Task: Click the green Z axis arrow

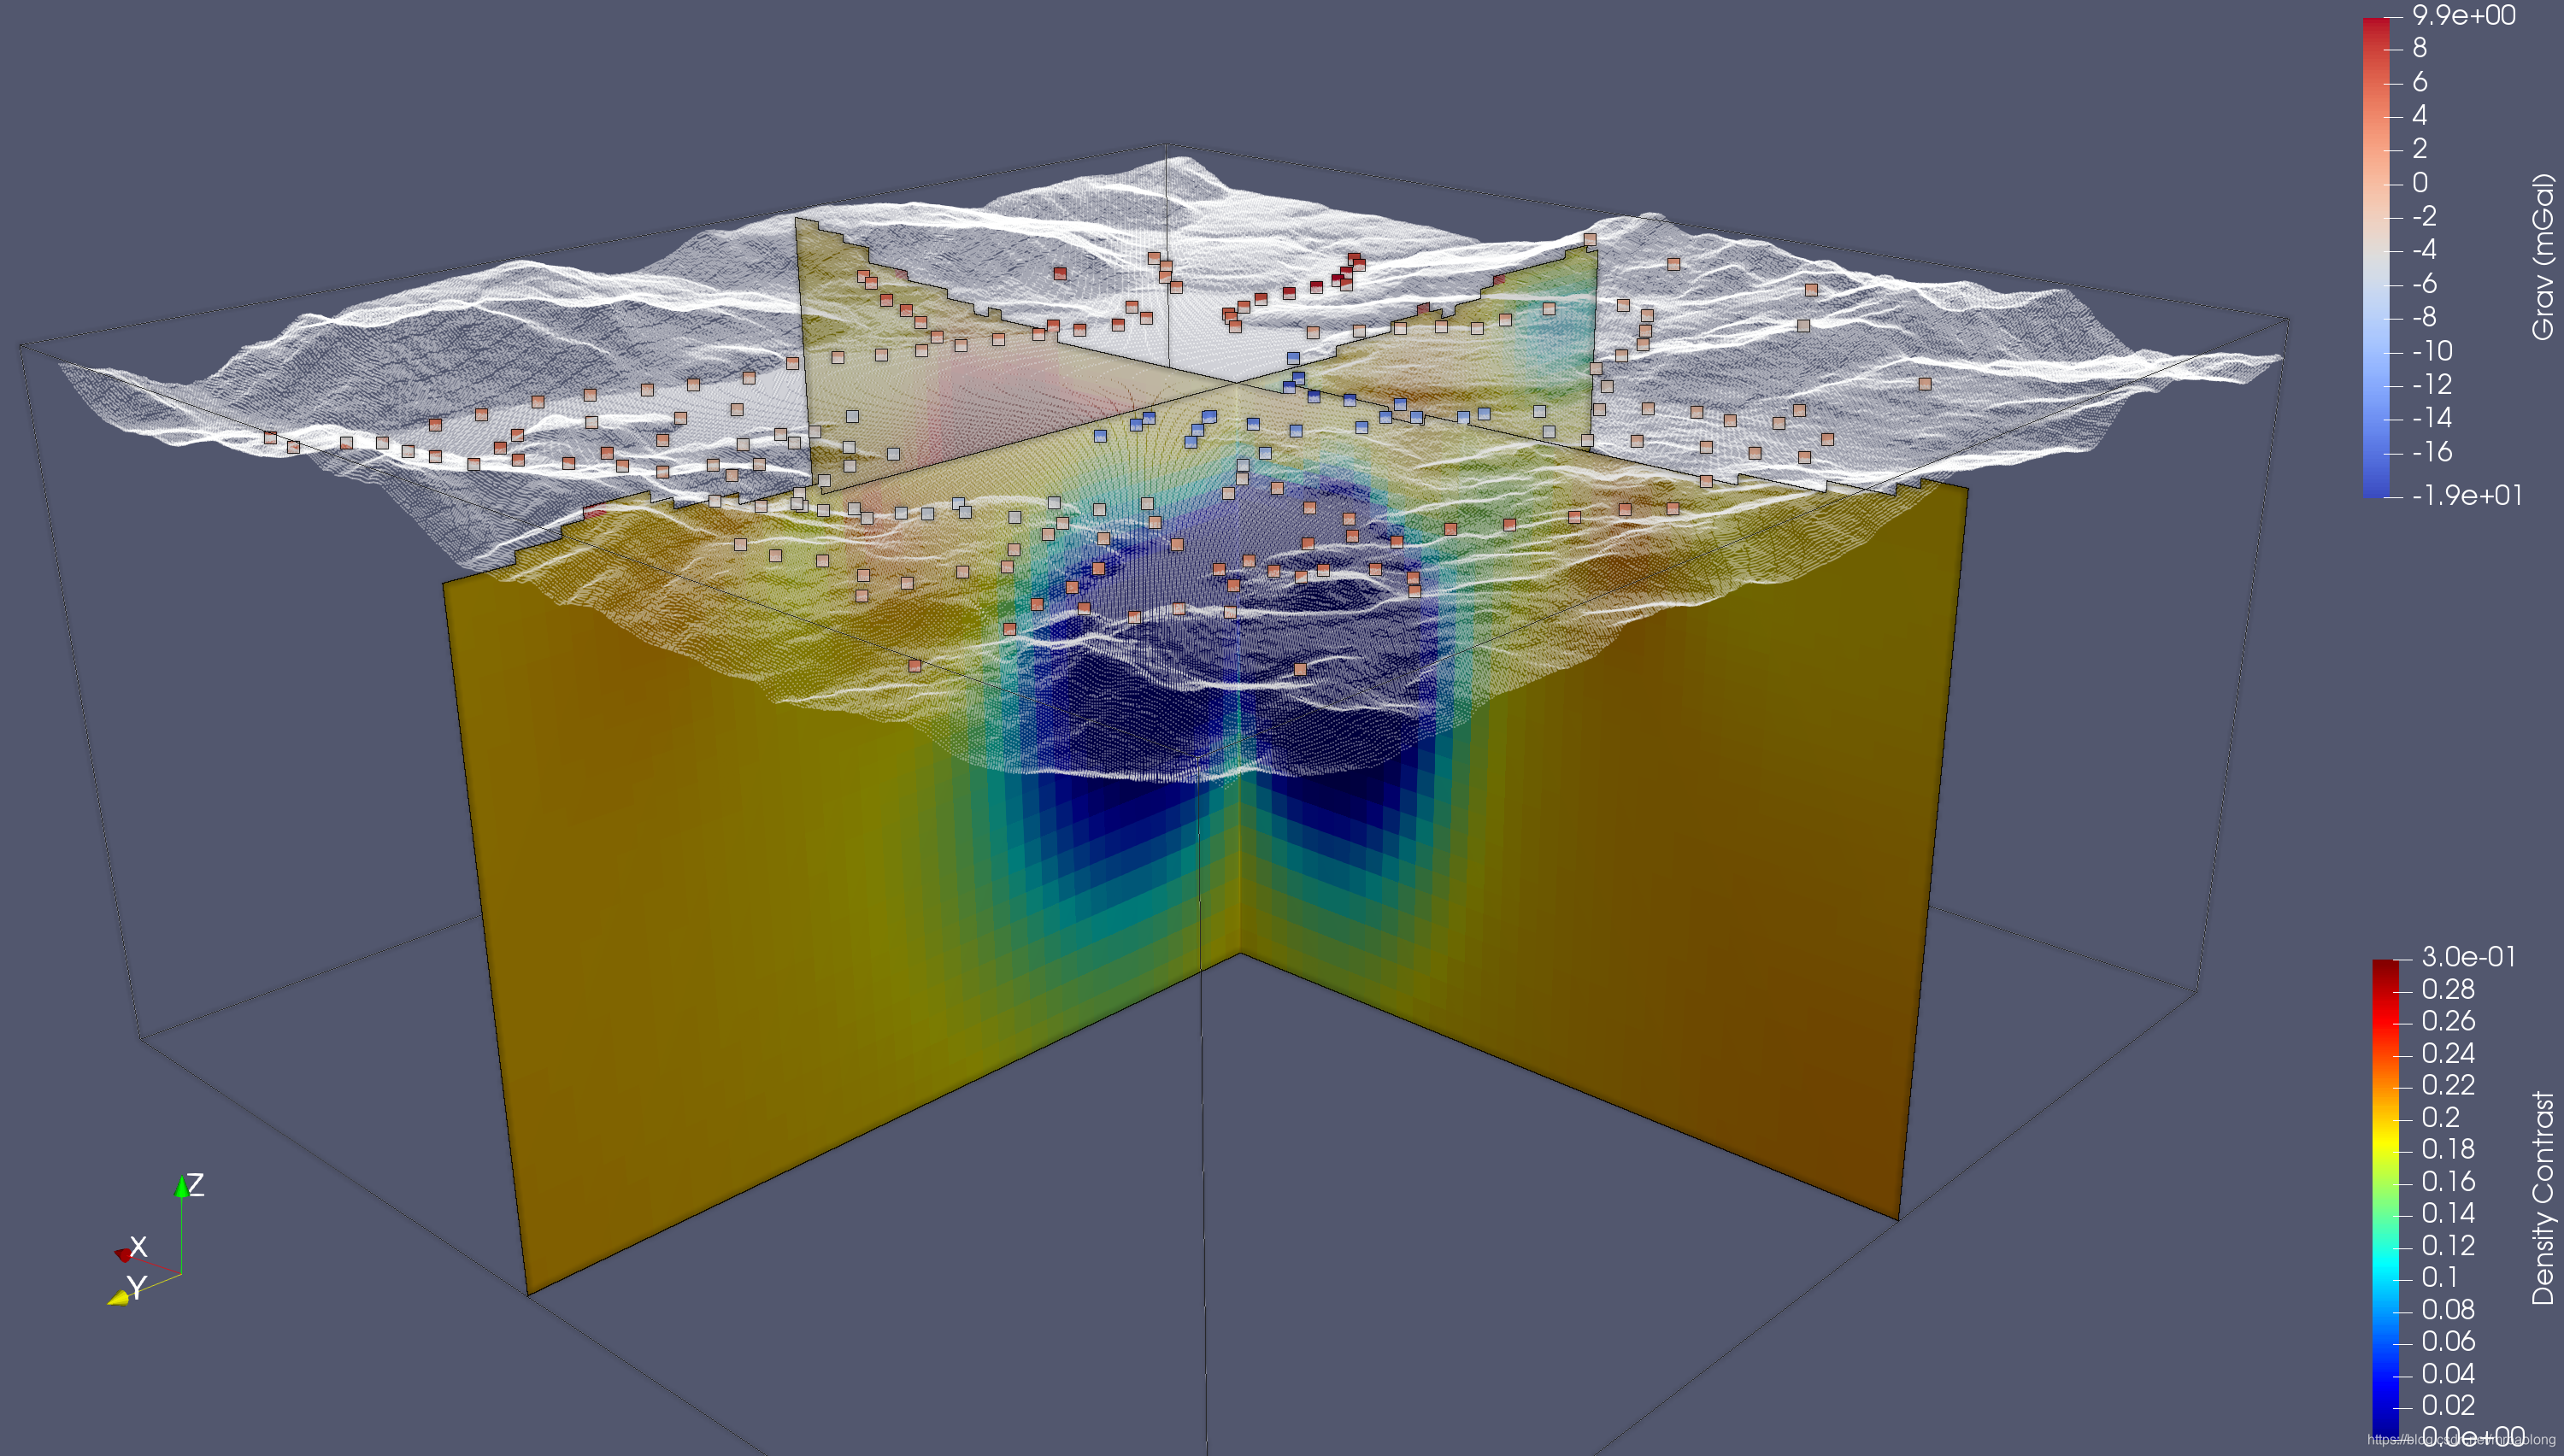Action: (x=181, y=1186)
